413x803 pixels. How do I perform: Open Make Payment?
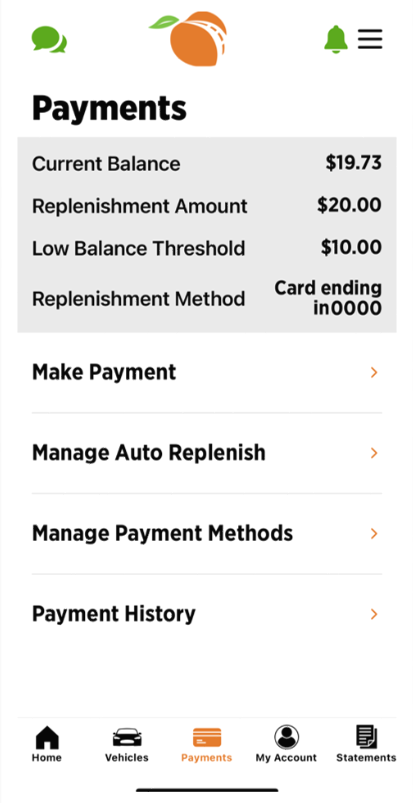207,373
